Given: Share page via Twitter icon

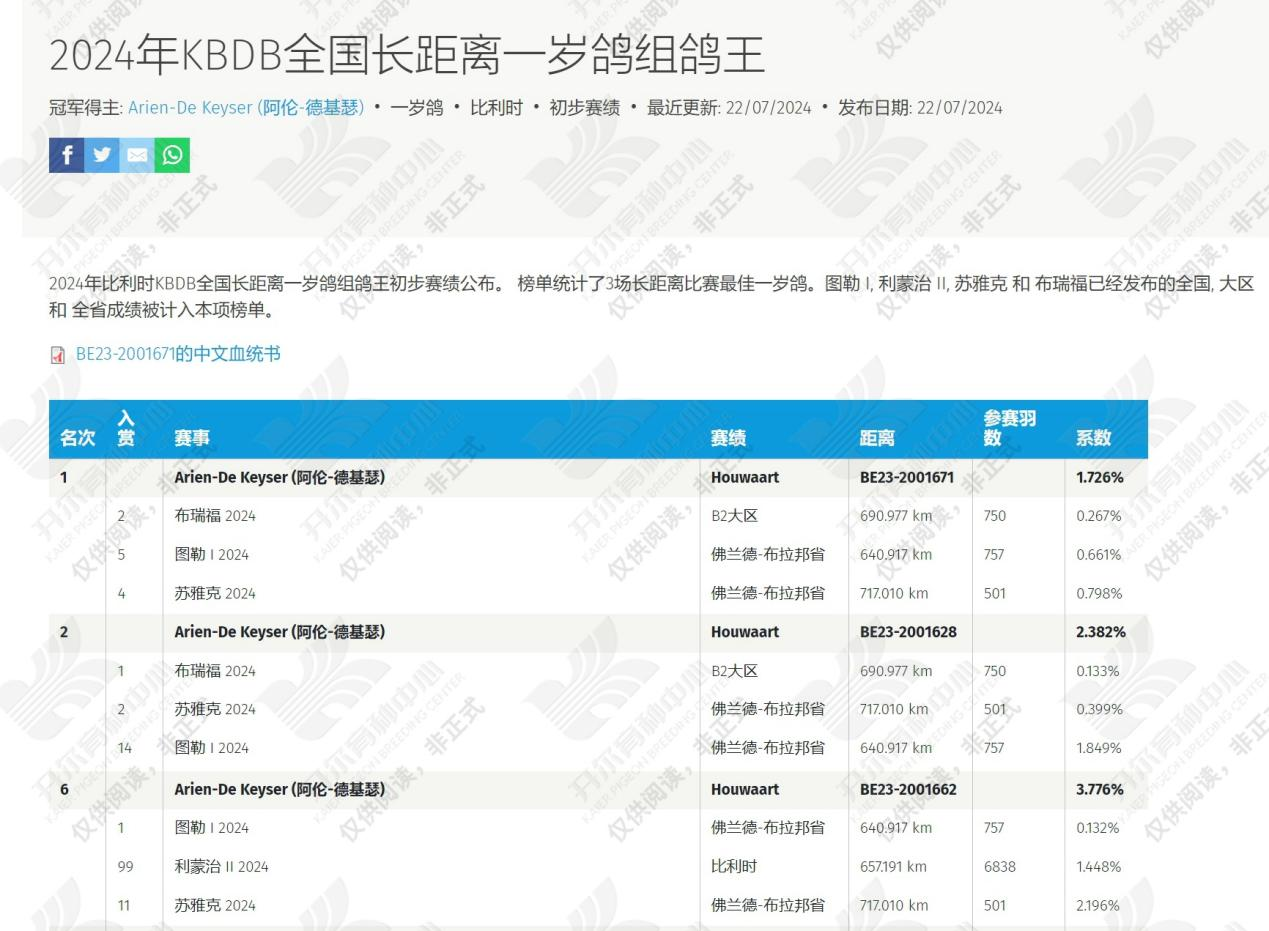Looking at the screenshot, I should pos(102,155).
